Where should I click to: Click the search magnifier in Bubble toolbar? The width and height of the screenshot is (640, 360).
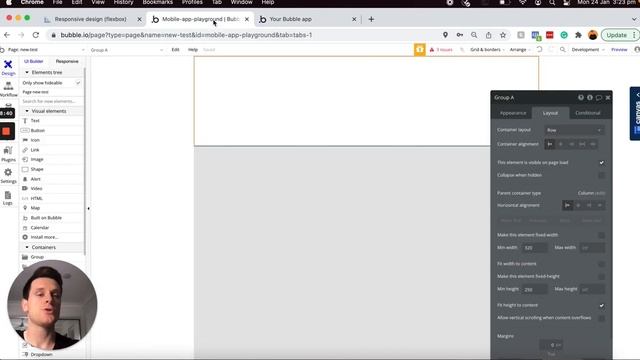[563, 49]
